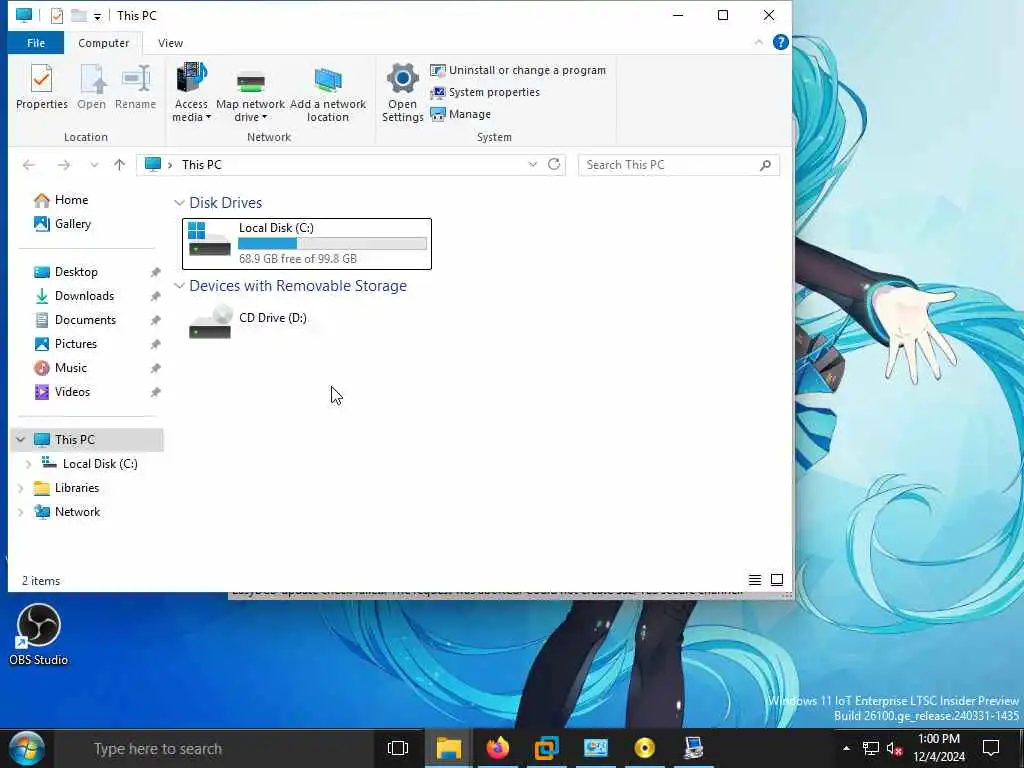The width and height of the screenshot is (1024, 768).
Task: Go back with the back arrow
Action: (x=29, y=165)
